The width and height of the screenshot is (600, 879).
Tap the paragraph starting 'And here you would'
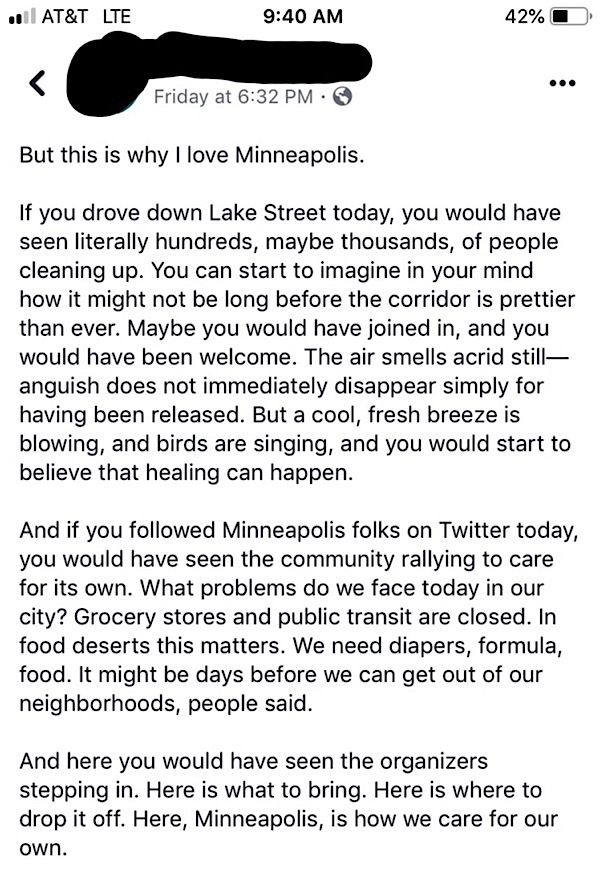[x=288, y=804]
